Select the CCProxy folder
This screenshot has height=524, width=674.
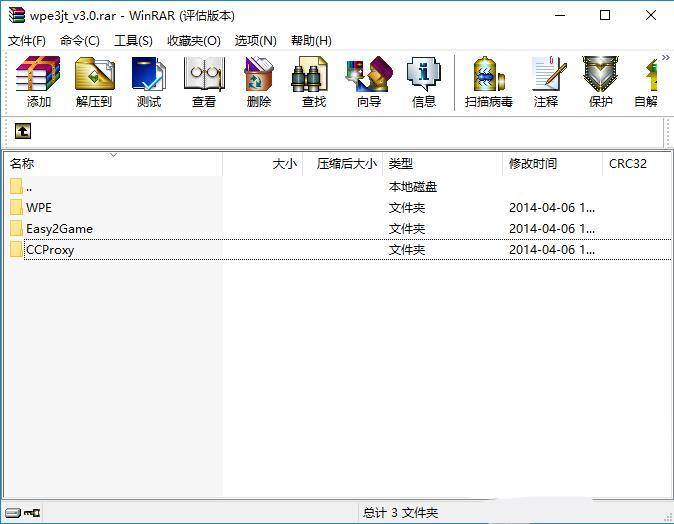pos(339,250)
